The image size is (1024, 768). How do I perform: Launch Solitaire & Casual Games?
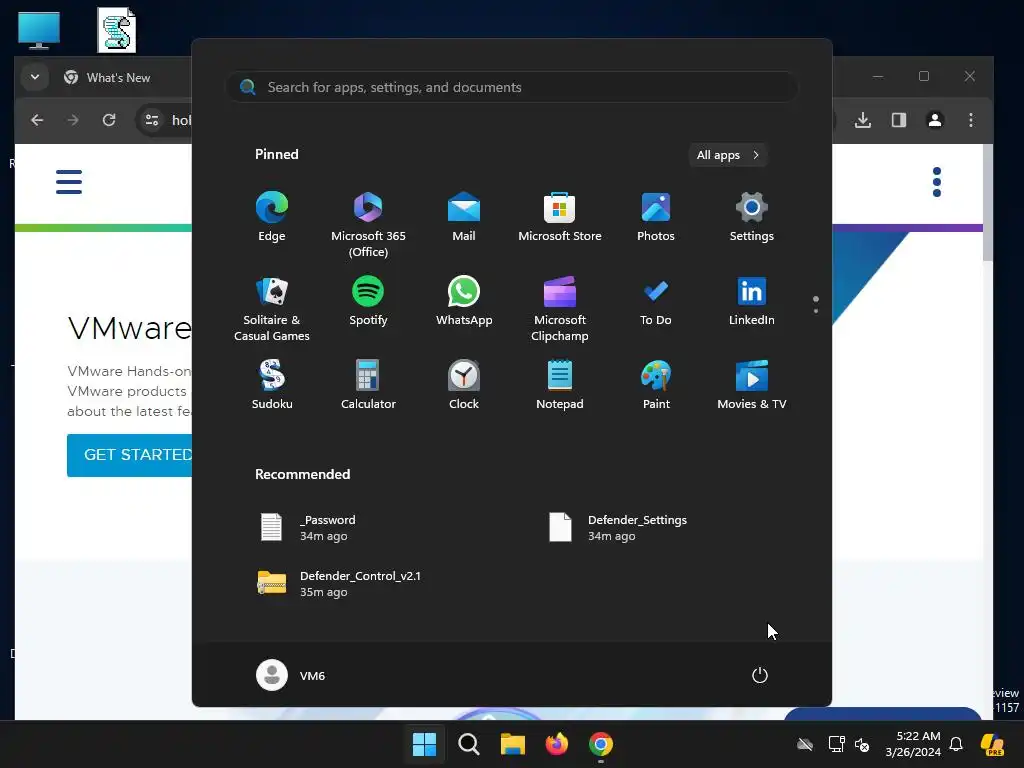[272, 308]
